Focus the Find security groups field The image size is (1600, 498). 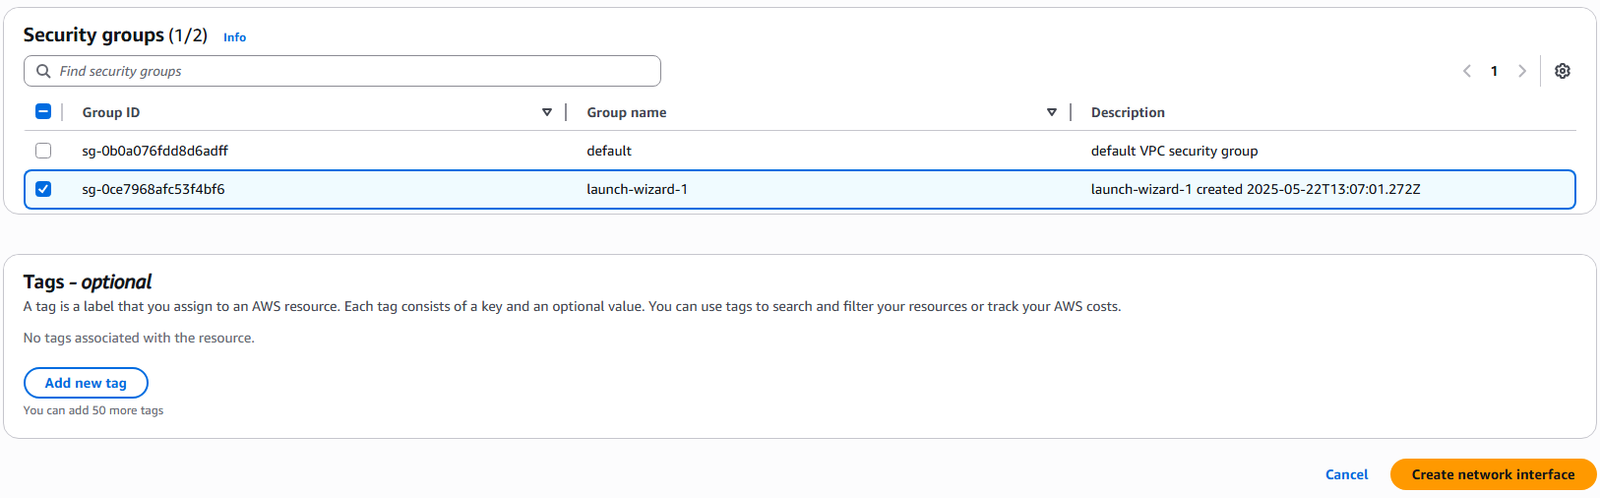(x=342, y=71)
